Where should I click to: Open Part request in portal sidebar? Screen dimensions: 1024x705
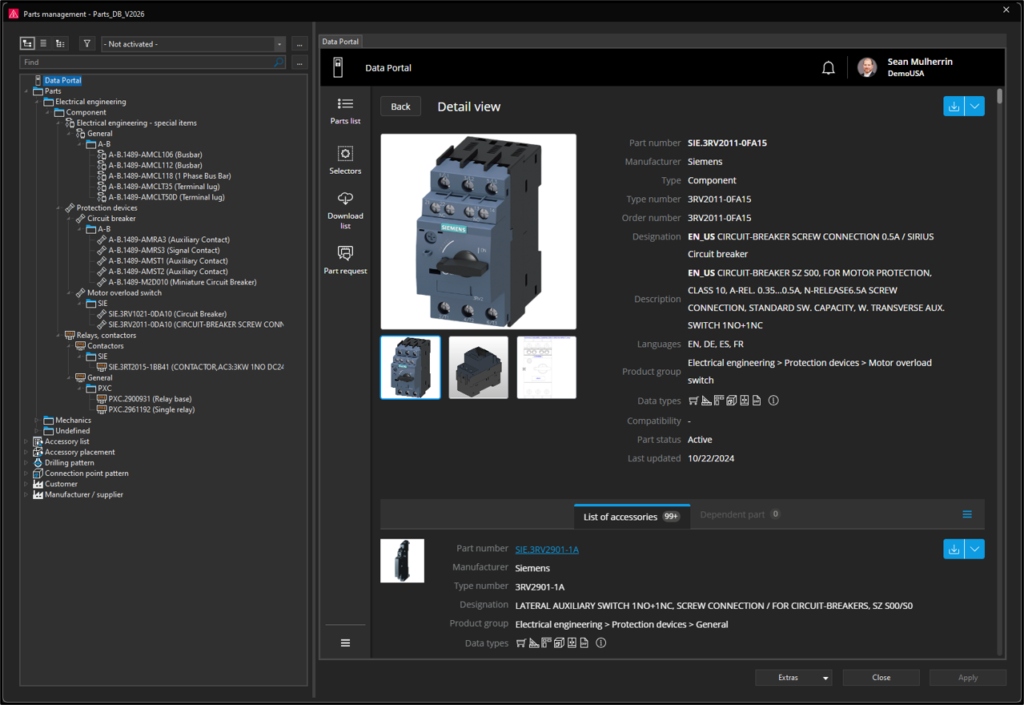(x=345, y=260)
